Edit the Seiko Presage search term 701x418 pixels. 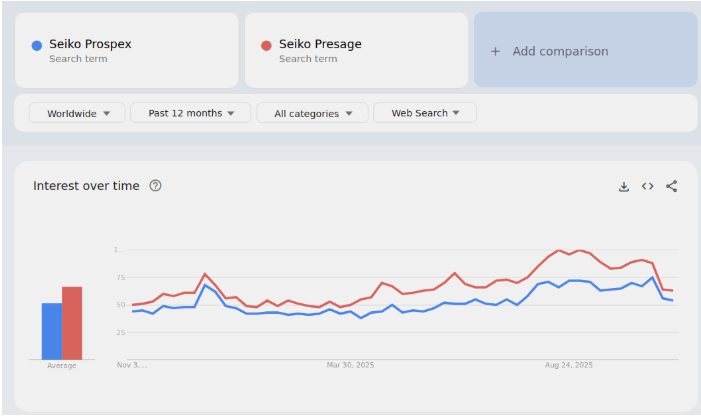point(320,45)
